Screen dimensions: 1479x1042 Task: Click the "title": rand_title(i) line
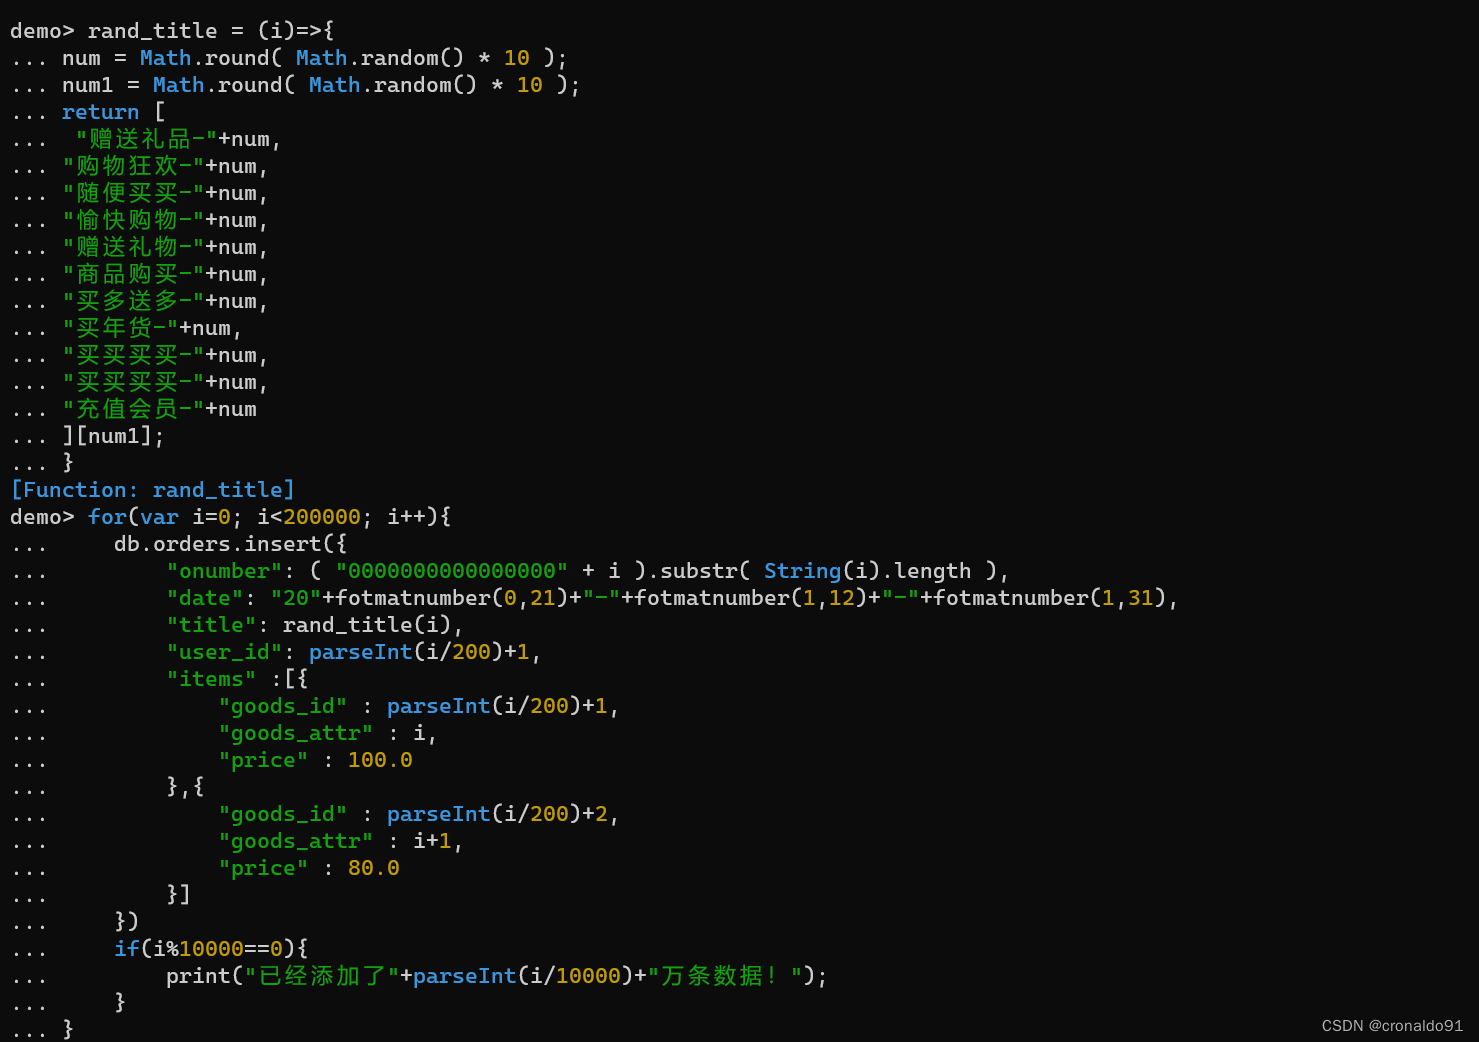pyautogui.click(x=315, y=625)
